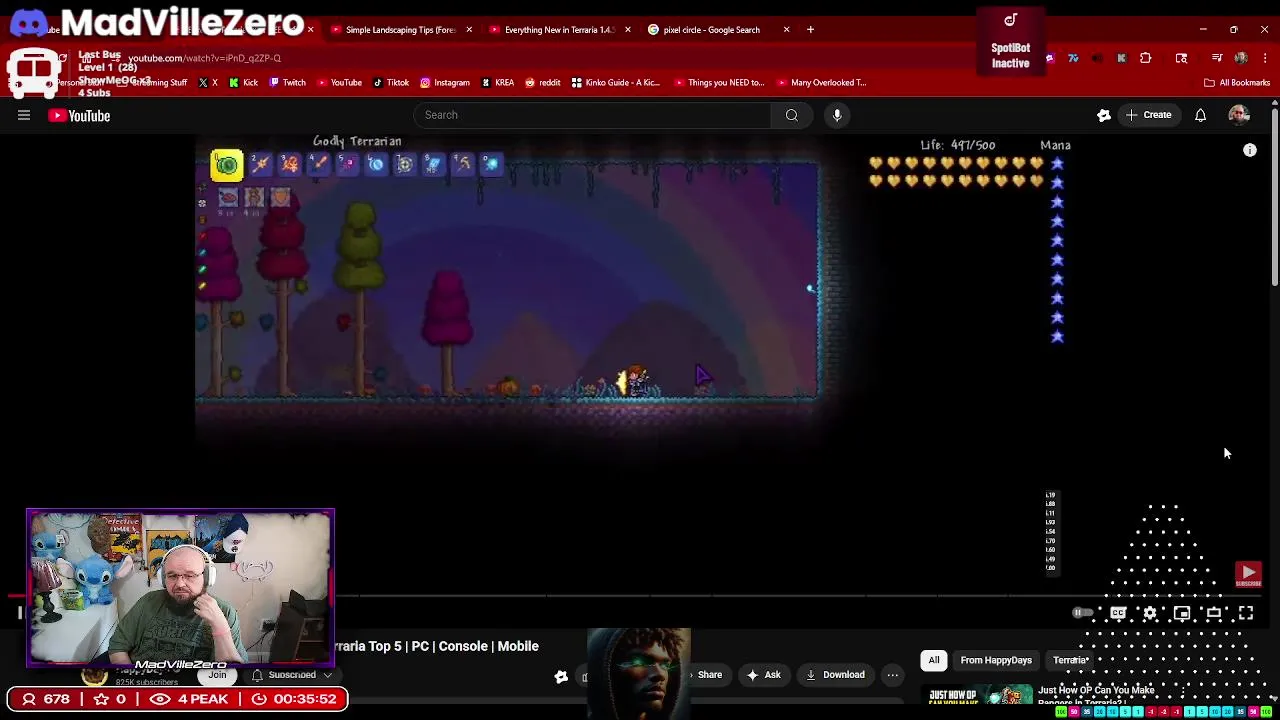Open the X bookmark
1280x720 pixels.
click(208, 83)
